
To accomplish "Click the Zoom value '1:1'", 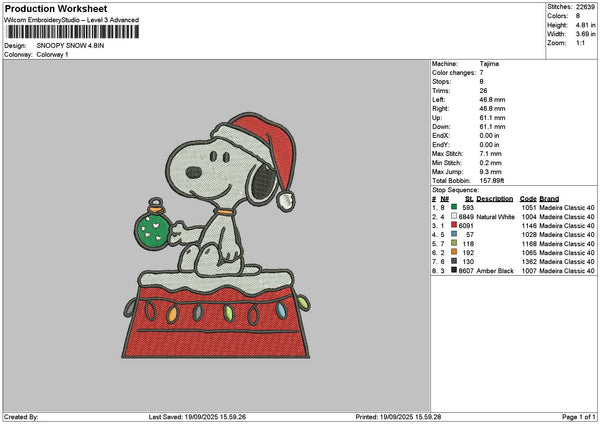I will tap(580, 43).
